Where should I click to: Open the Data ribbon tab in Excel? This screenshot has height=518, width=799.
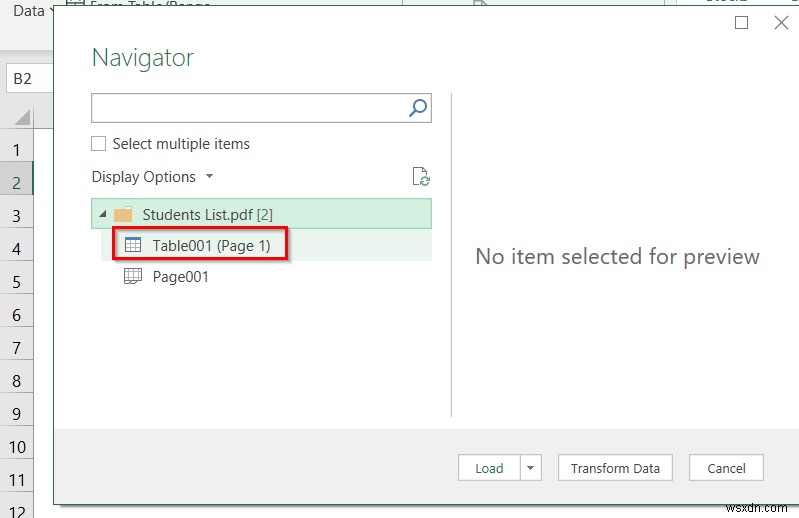pyautogui.click(x=29, y=11)
